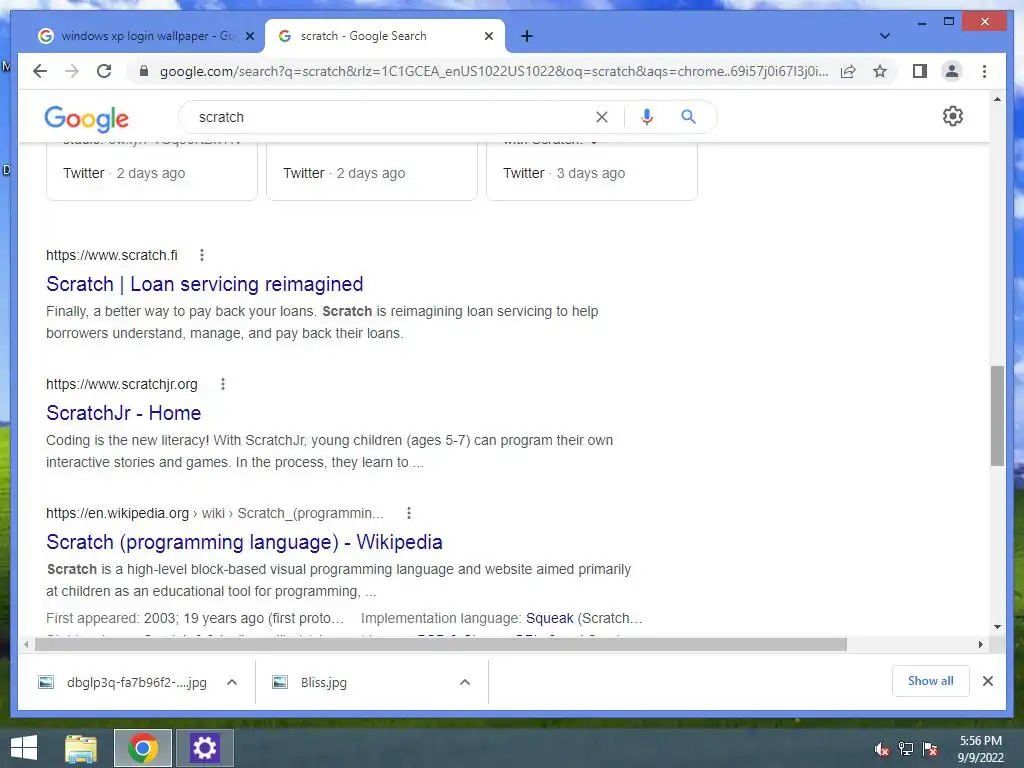Open the taskbar clock showing 5:56 PM
The height and width of the screenshot is (768, 1024).
point(980,749)
